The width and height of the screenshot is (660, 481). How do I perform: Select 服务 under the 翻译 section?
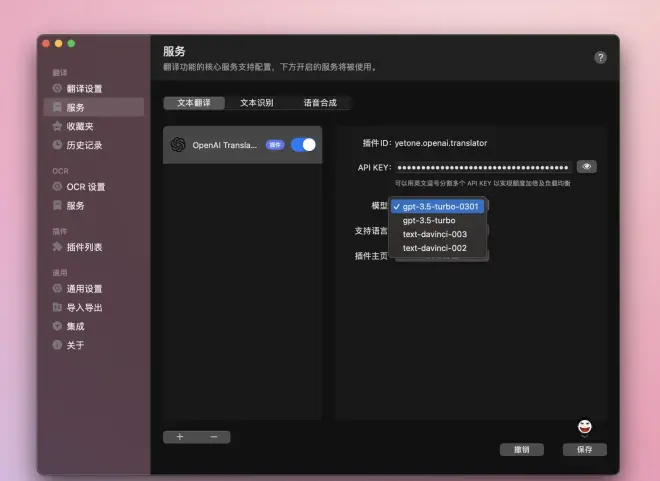tap(93, 107)
